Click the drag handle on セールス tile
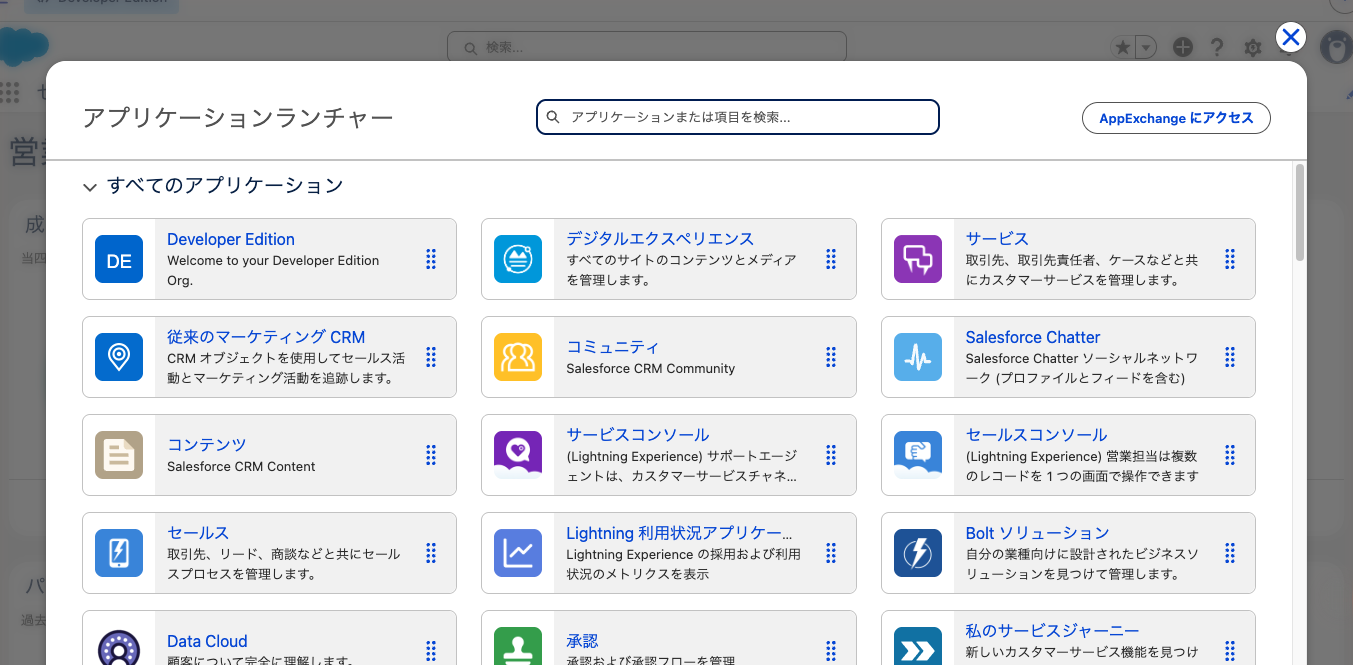The height and width of the screenshot is (665, 1353). click(x=431, y=553)
